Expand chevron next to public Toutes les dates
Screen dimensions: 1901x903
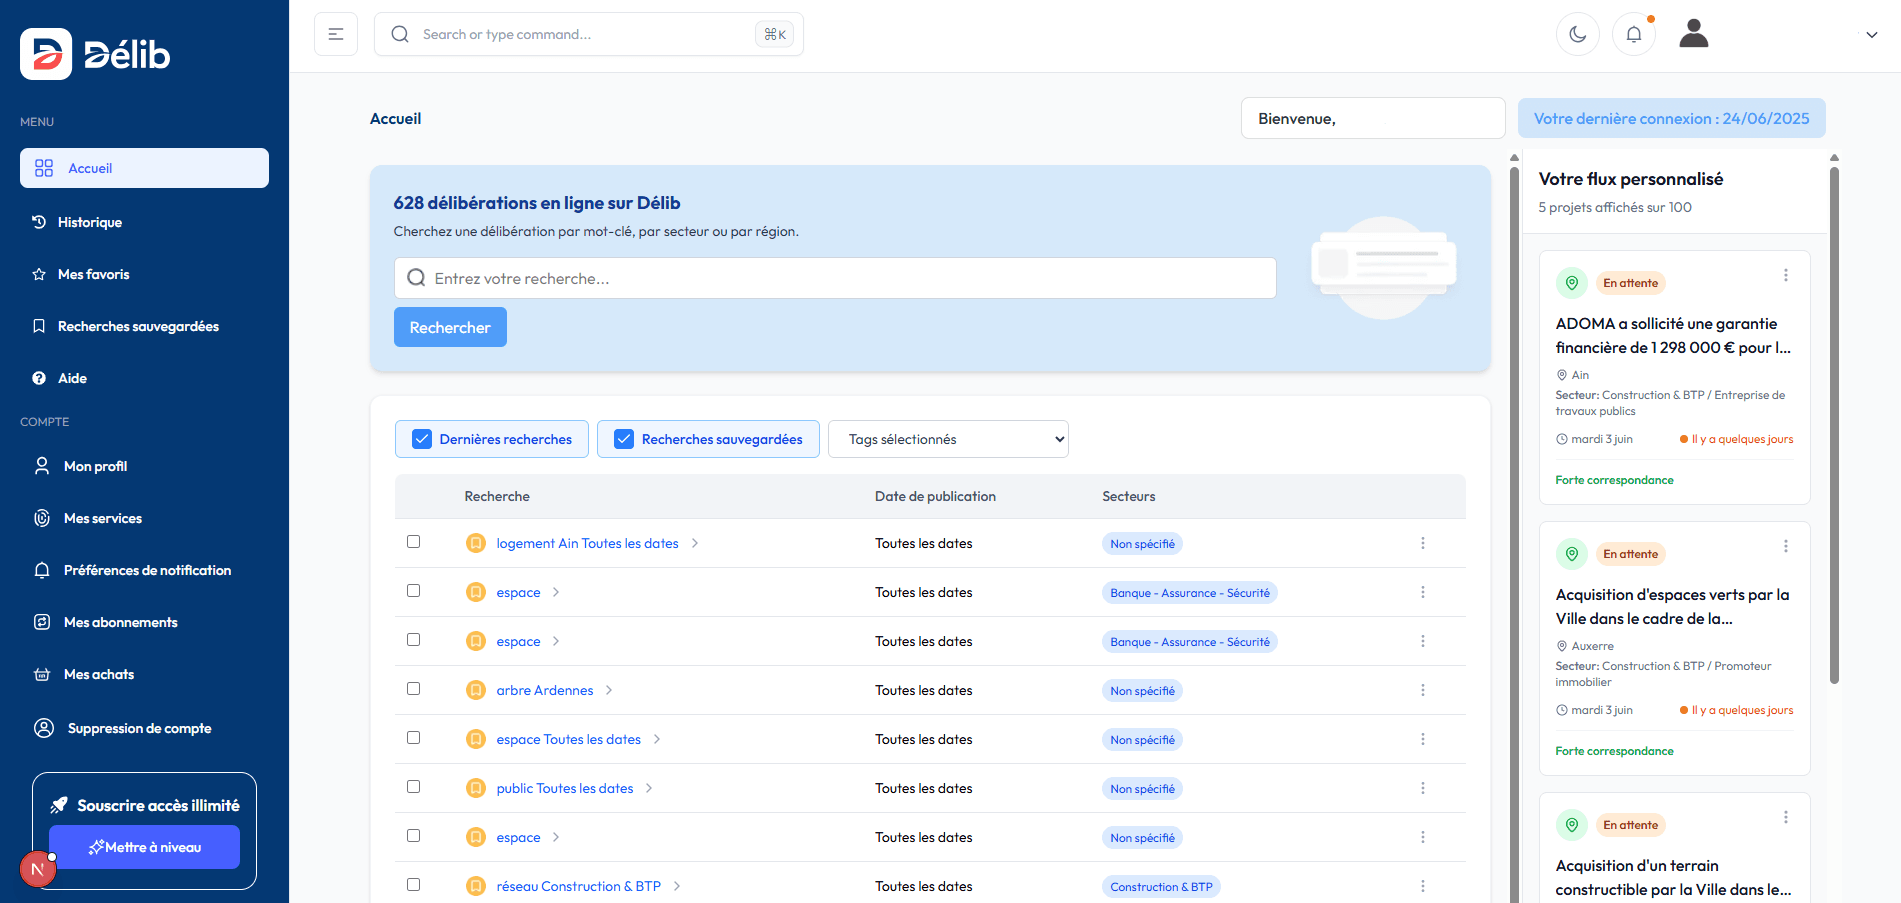click(649, 788)
